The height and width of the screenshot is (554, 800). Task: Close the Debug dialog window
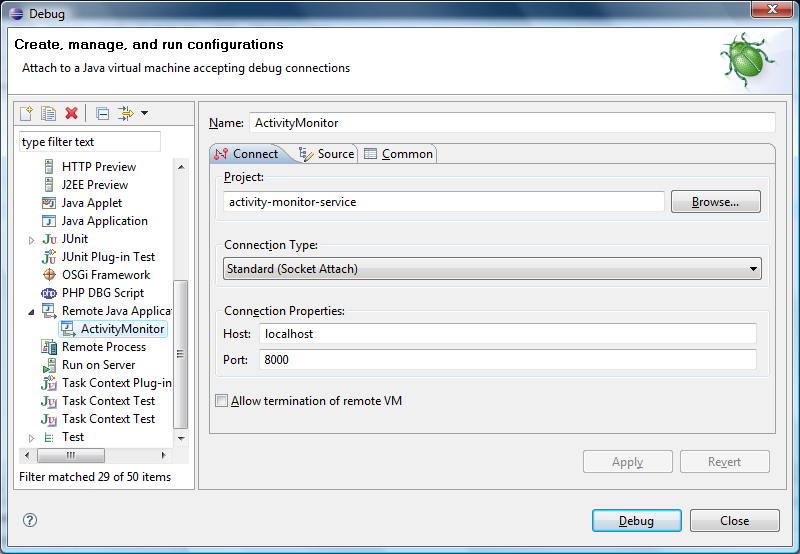click(772, 9)
